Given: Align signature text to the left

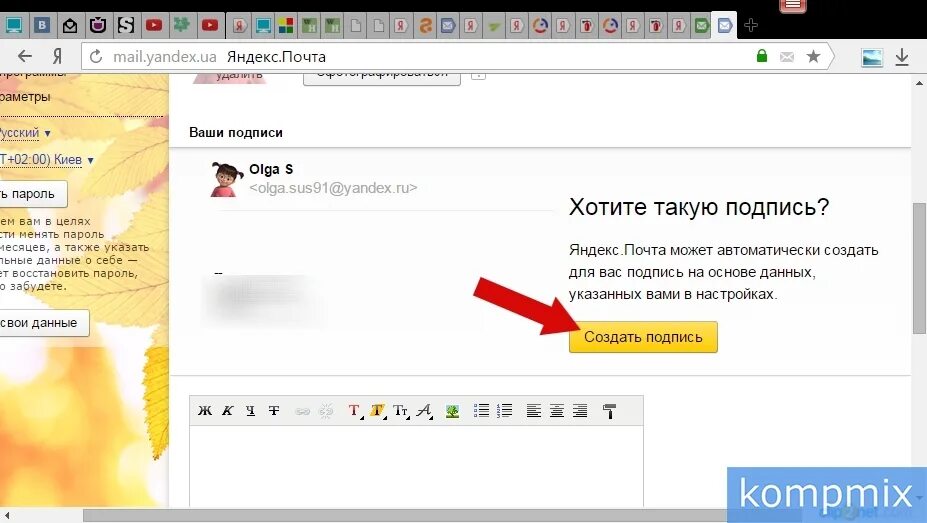Looking at the screenshot, I should coord(534,411).
